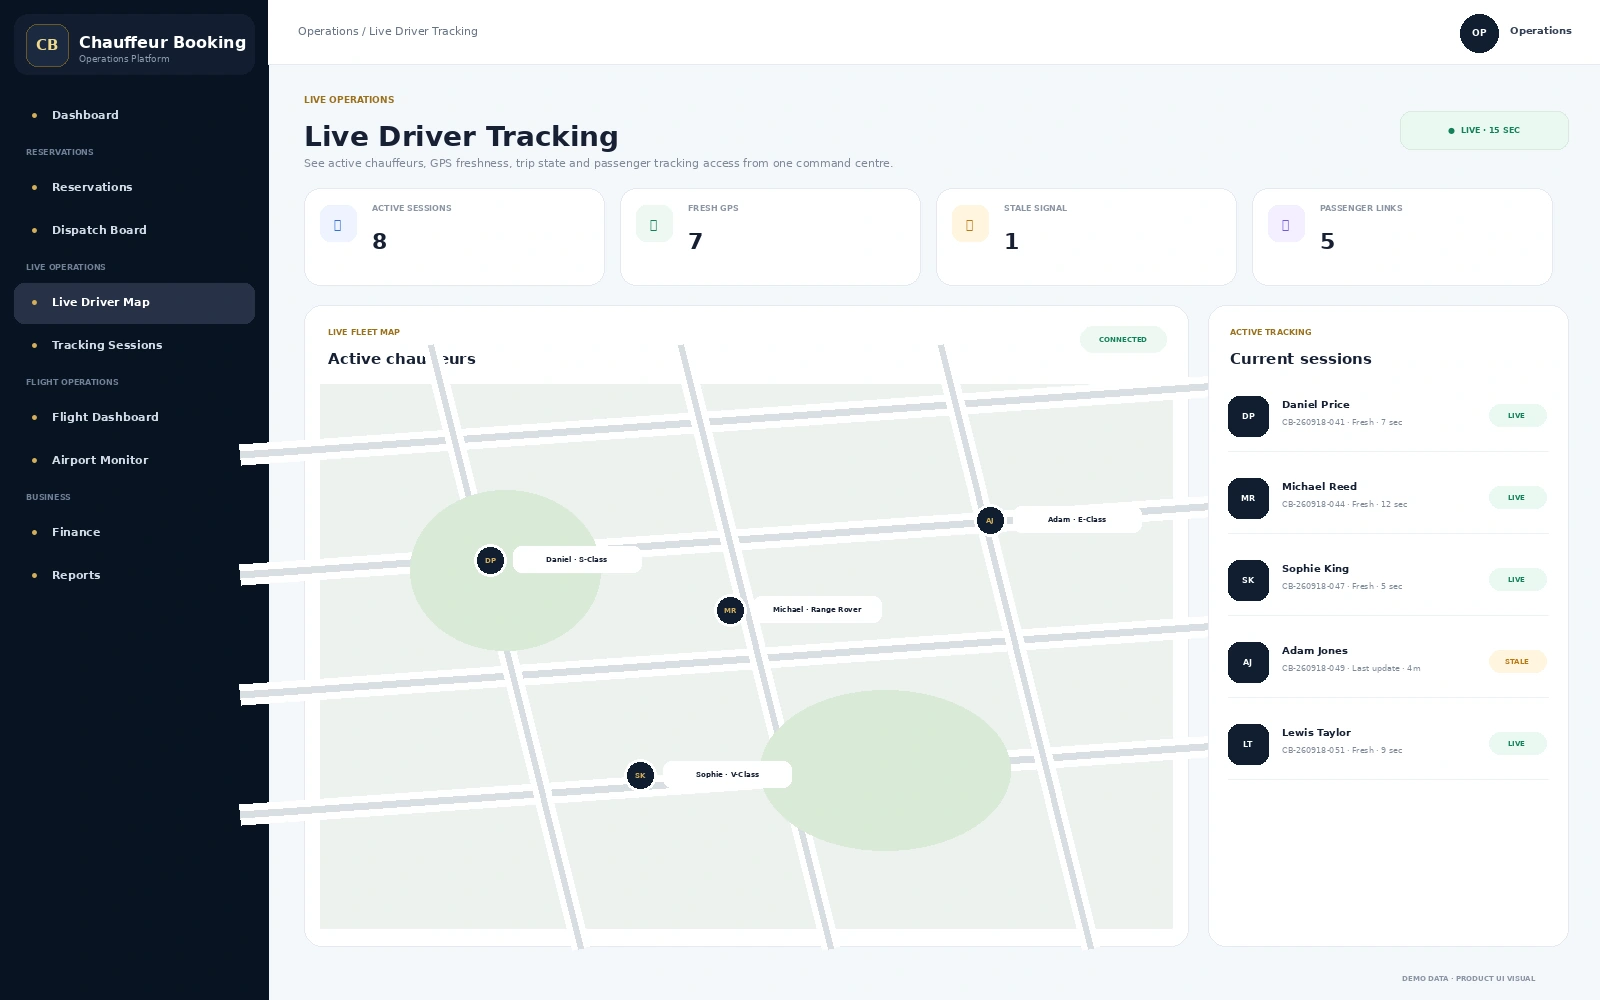
Task: Open Finance in the sidebar
Action: pyautogui.click(x=134, y=532)
